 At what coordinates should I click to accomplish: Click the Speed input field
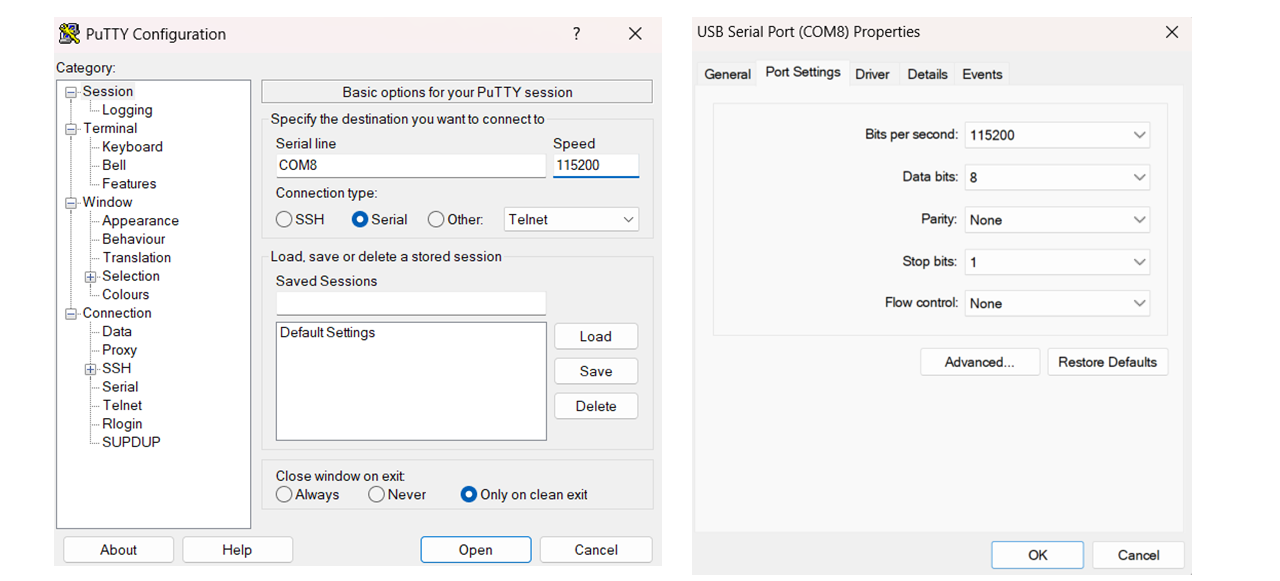tap(596, 165)
